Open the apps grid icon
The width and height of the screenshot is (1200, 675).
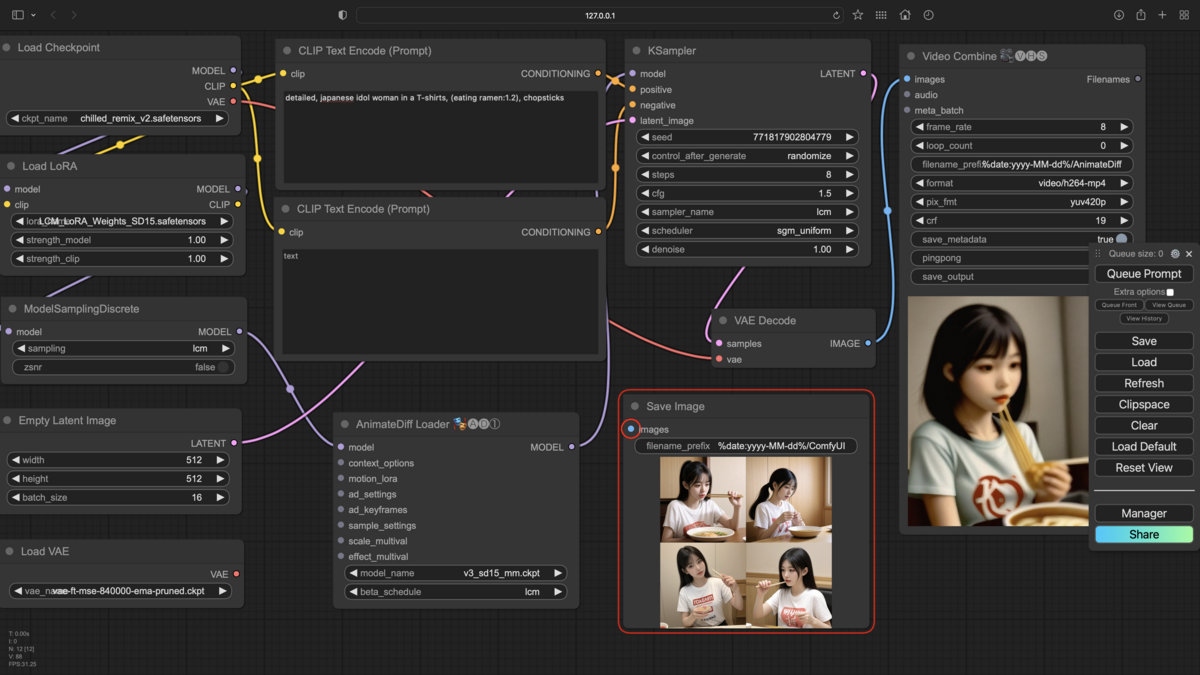[881, 15]
